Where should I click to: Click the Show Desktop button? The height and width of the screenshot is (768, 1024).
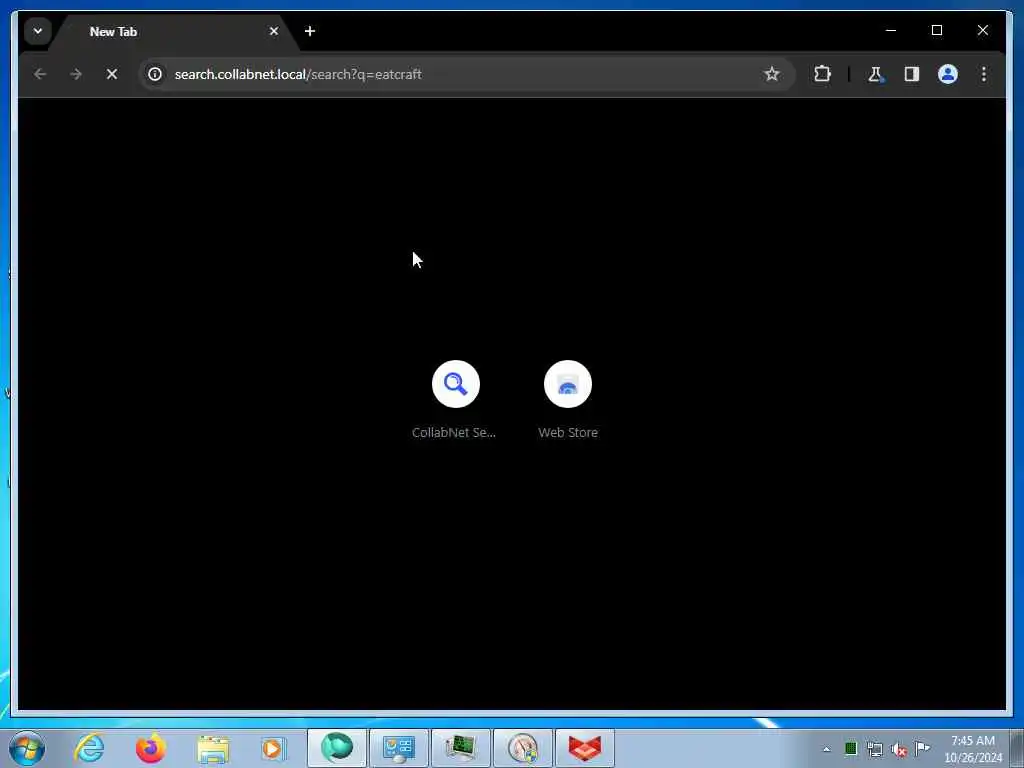pyautogui.click(x=1017, y=748)
